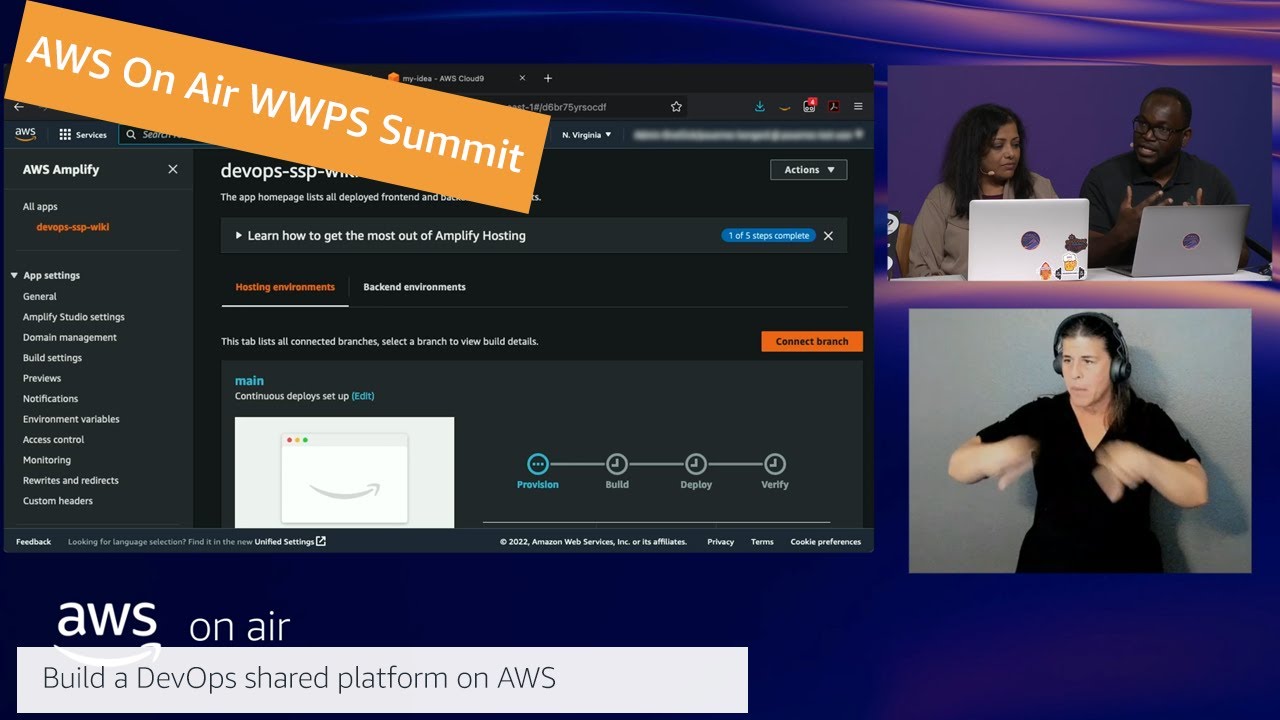Click the Connect branch button
Viewport: 1280px width, 720px height.
pyautogui.click(x=812, y=341)
